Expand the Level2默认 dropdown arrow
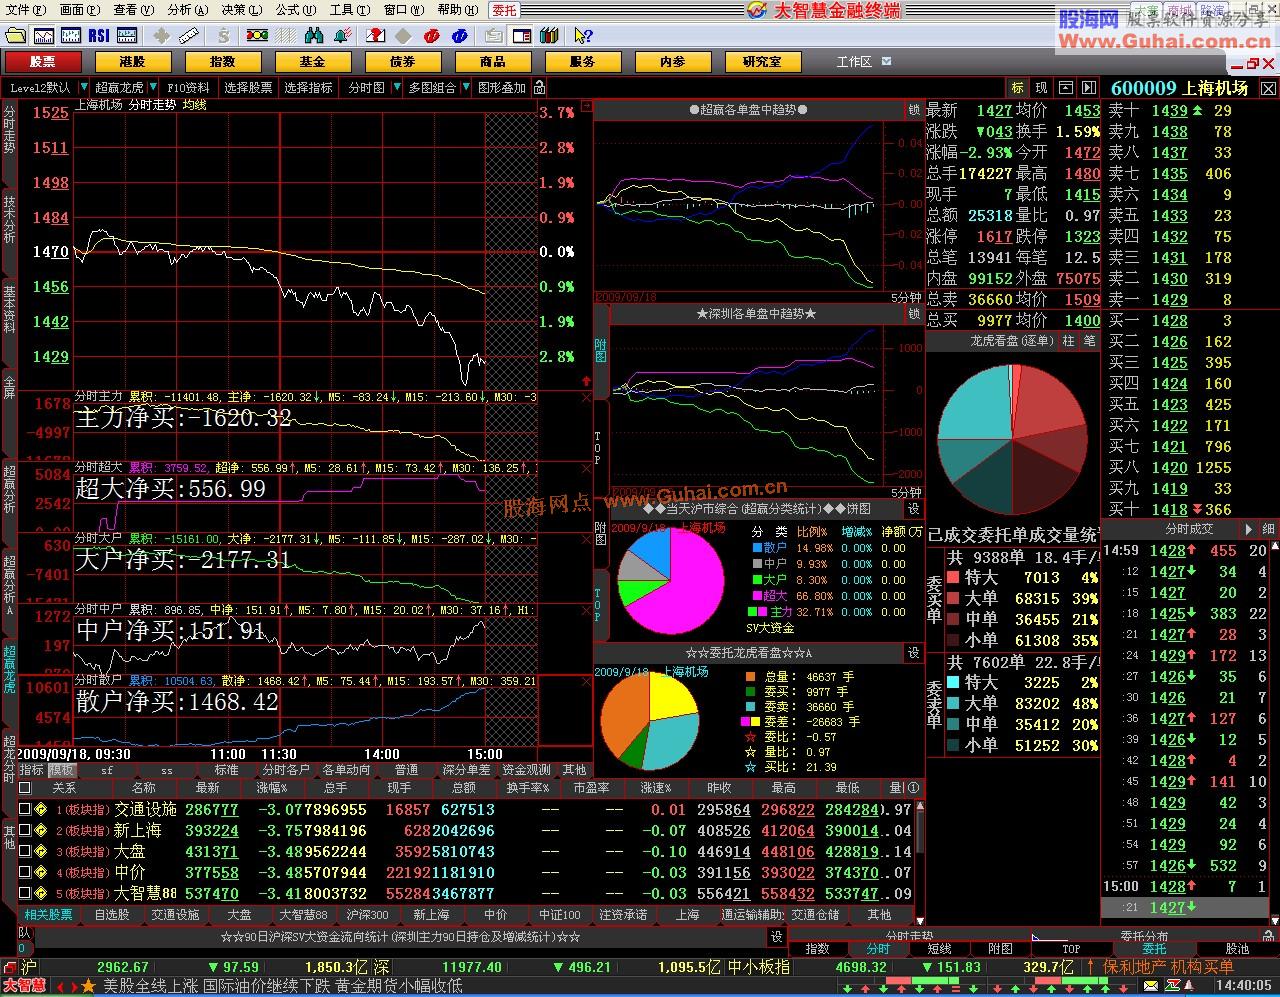Screen dimensions: 1280x997 coord(84,88)
